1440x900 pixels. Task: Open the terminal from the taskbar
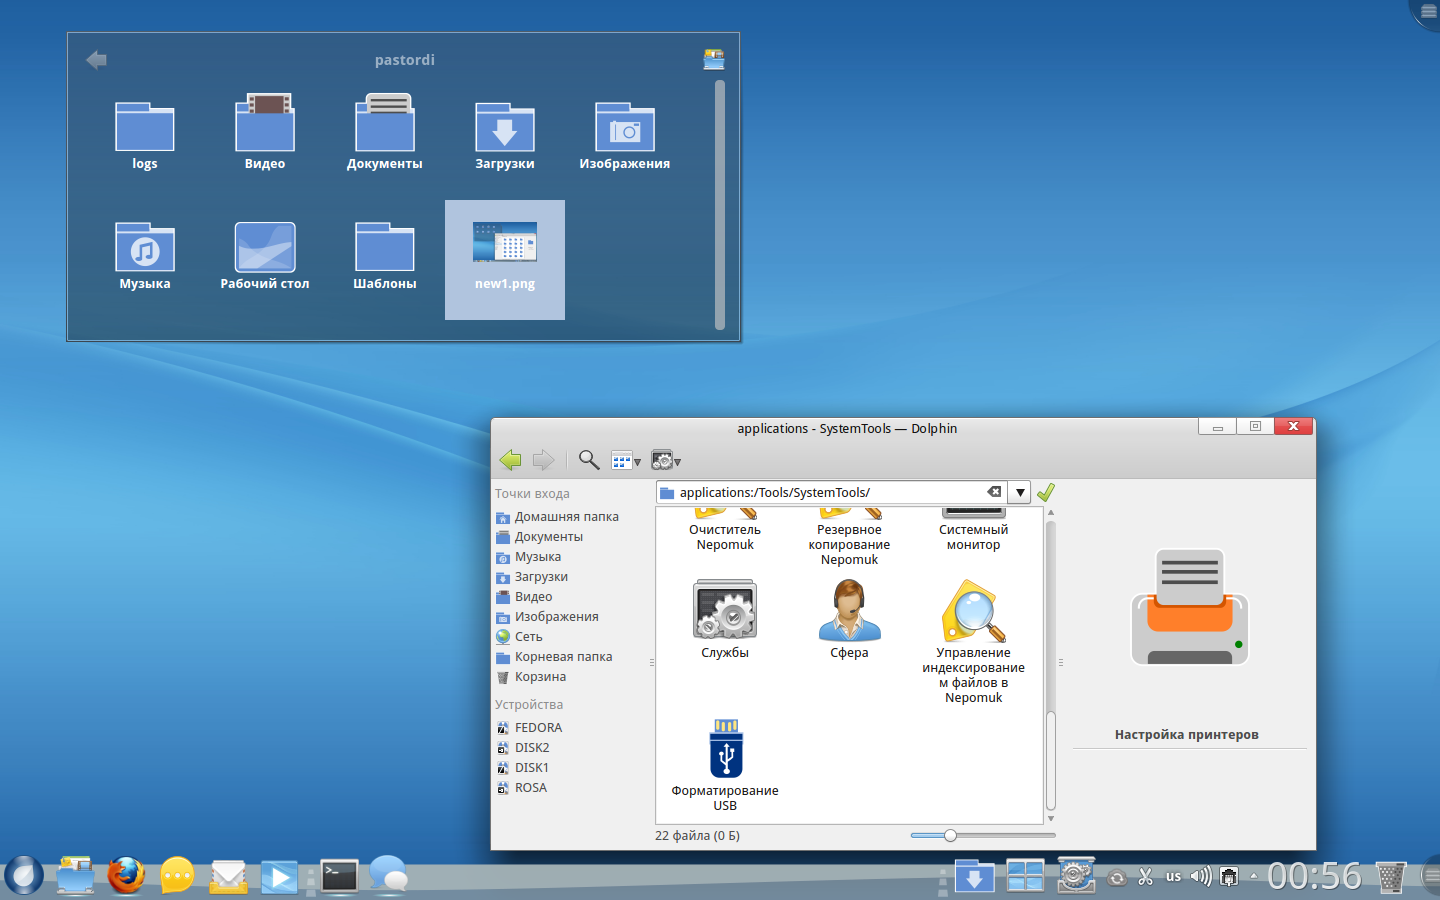point(339,876)
